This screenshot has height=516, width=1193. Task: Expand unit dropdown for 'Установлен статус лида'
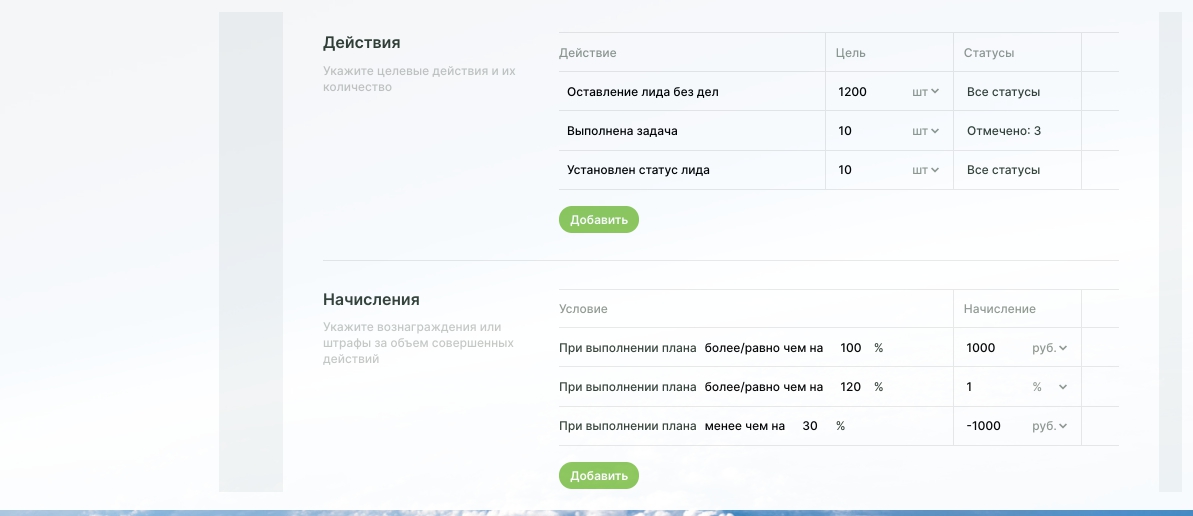pos(925,170)
